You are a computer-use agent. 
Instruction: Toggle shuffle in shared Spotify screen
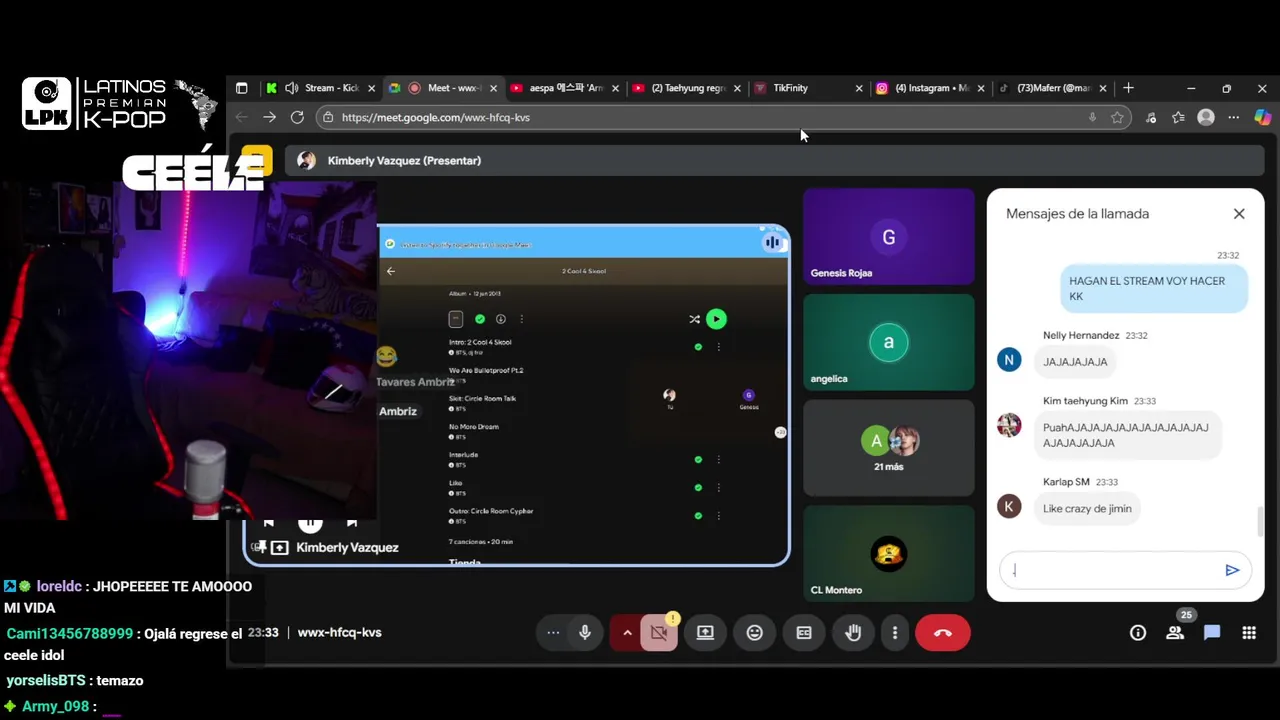coord(694,319)
